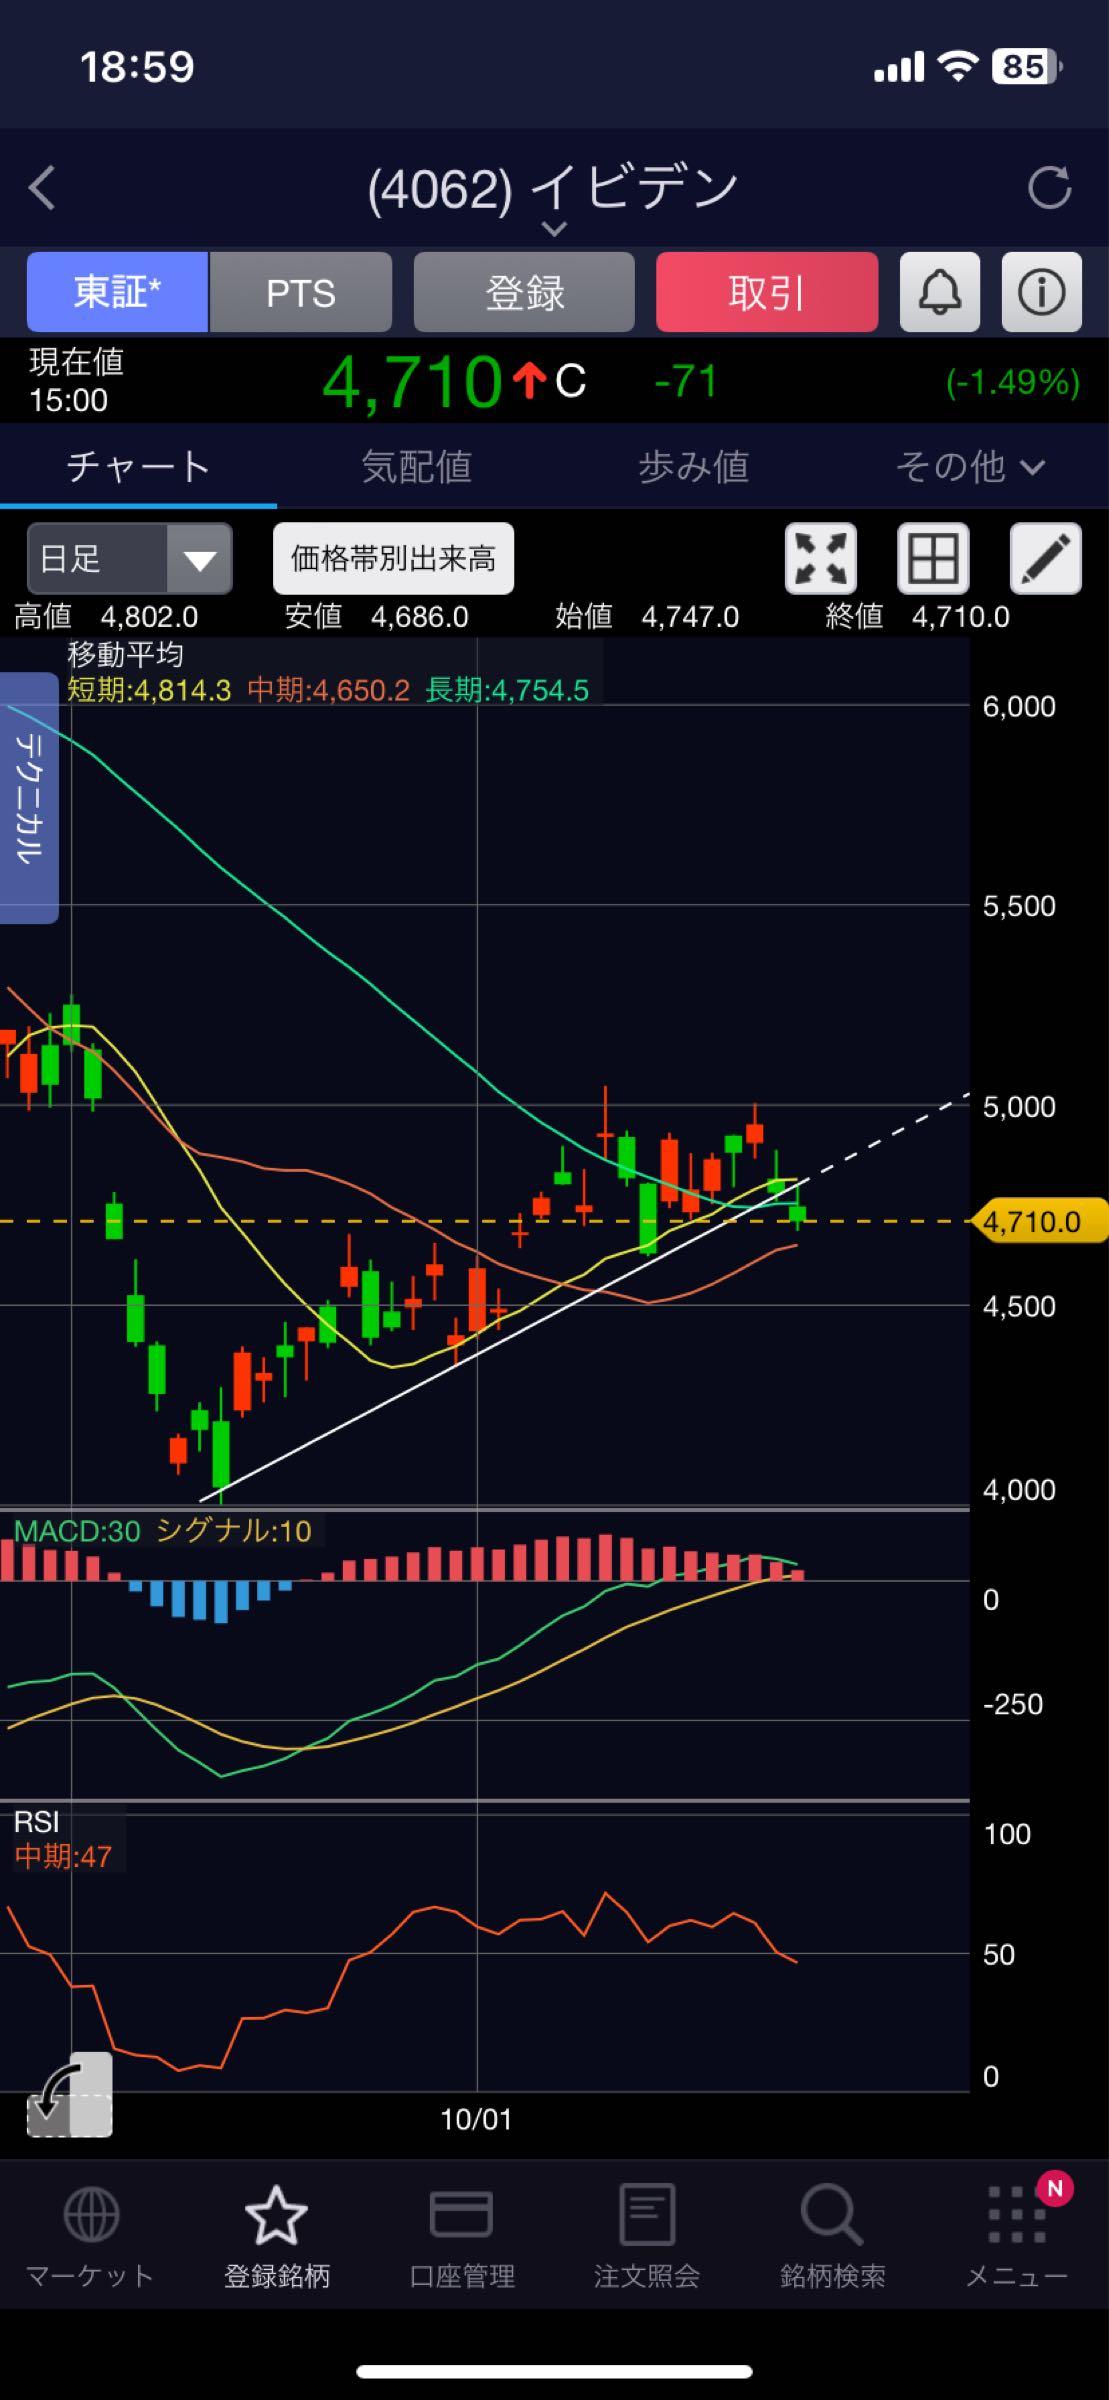Switch to 気配値 tab
This screenshot has width=1109, height=2400.
pyautogui.click(x=416, y=467)
